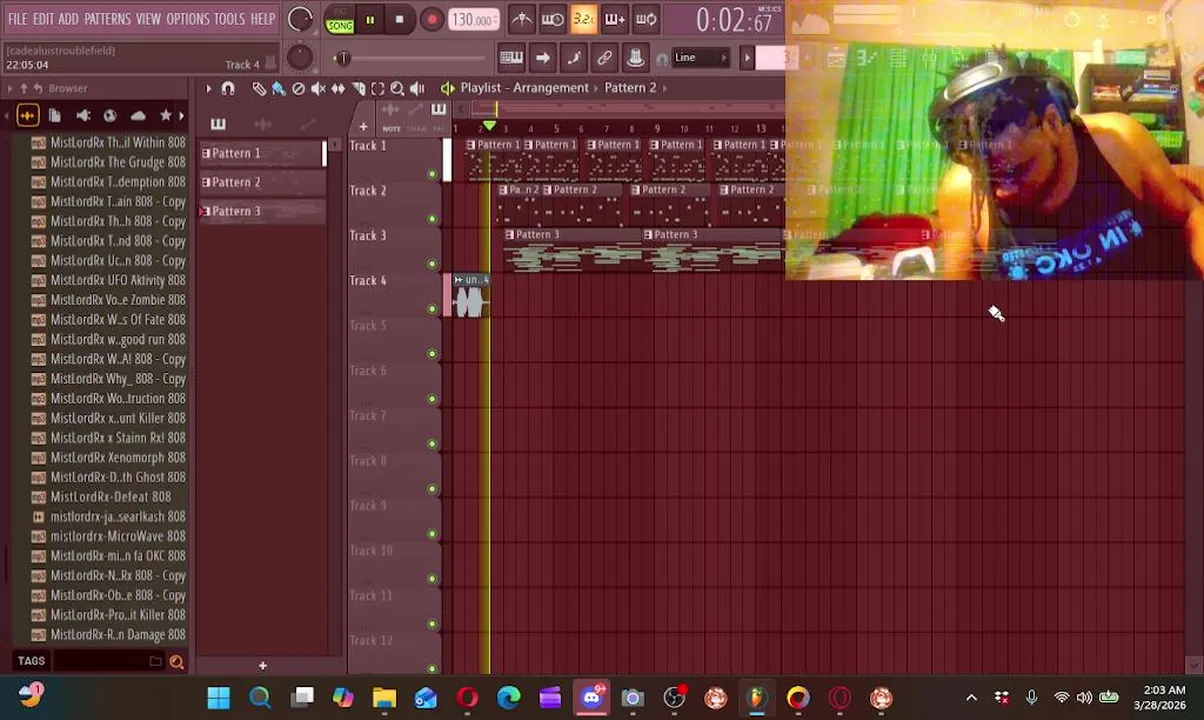The width and height of the screenshot is (1204, 720).
Task: Select the Mute tool in playlist toolbar
Action: [x=318, y=88]
